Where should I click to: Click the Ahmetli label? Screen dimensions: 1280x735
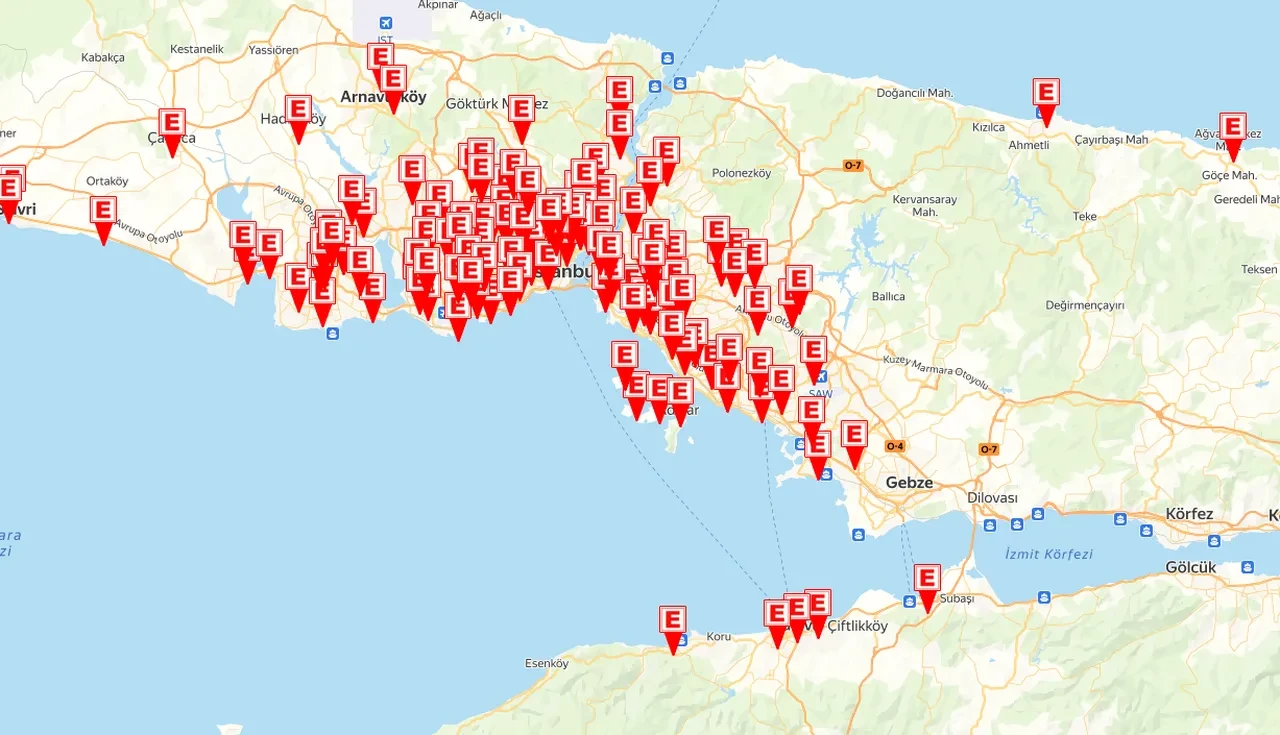[x=1029, y=145]
